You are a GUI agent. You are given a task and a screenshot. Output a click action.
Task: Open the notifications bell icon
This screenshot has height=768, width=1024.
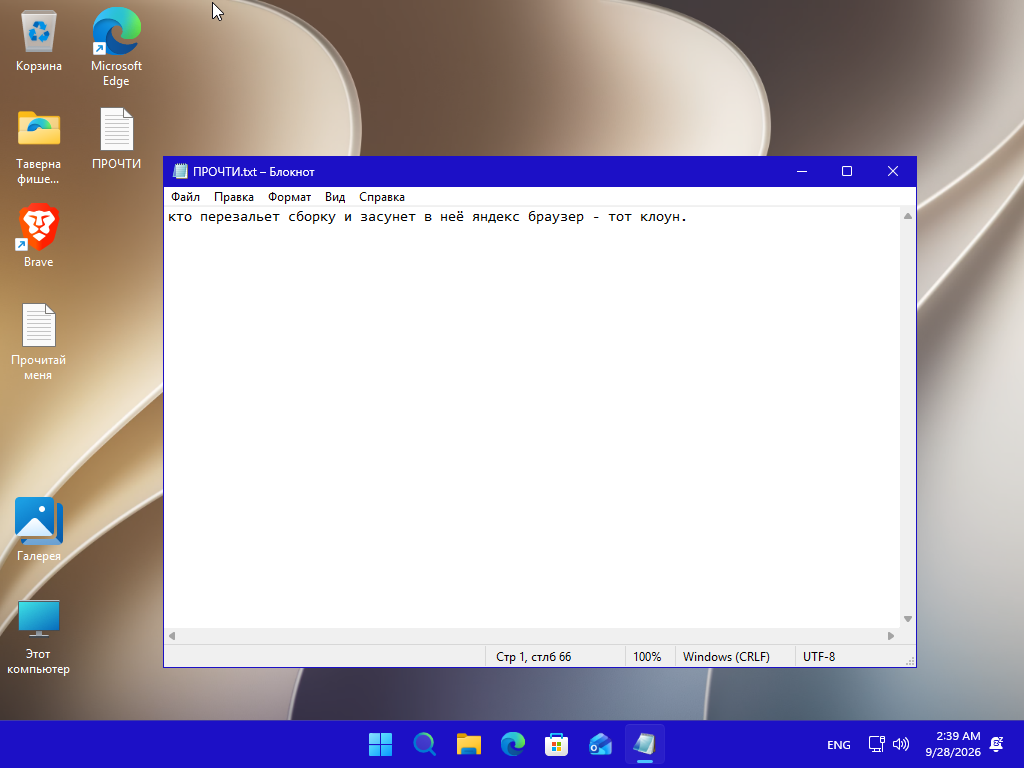(x=997, y=744)
